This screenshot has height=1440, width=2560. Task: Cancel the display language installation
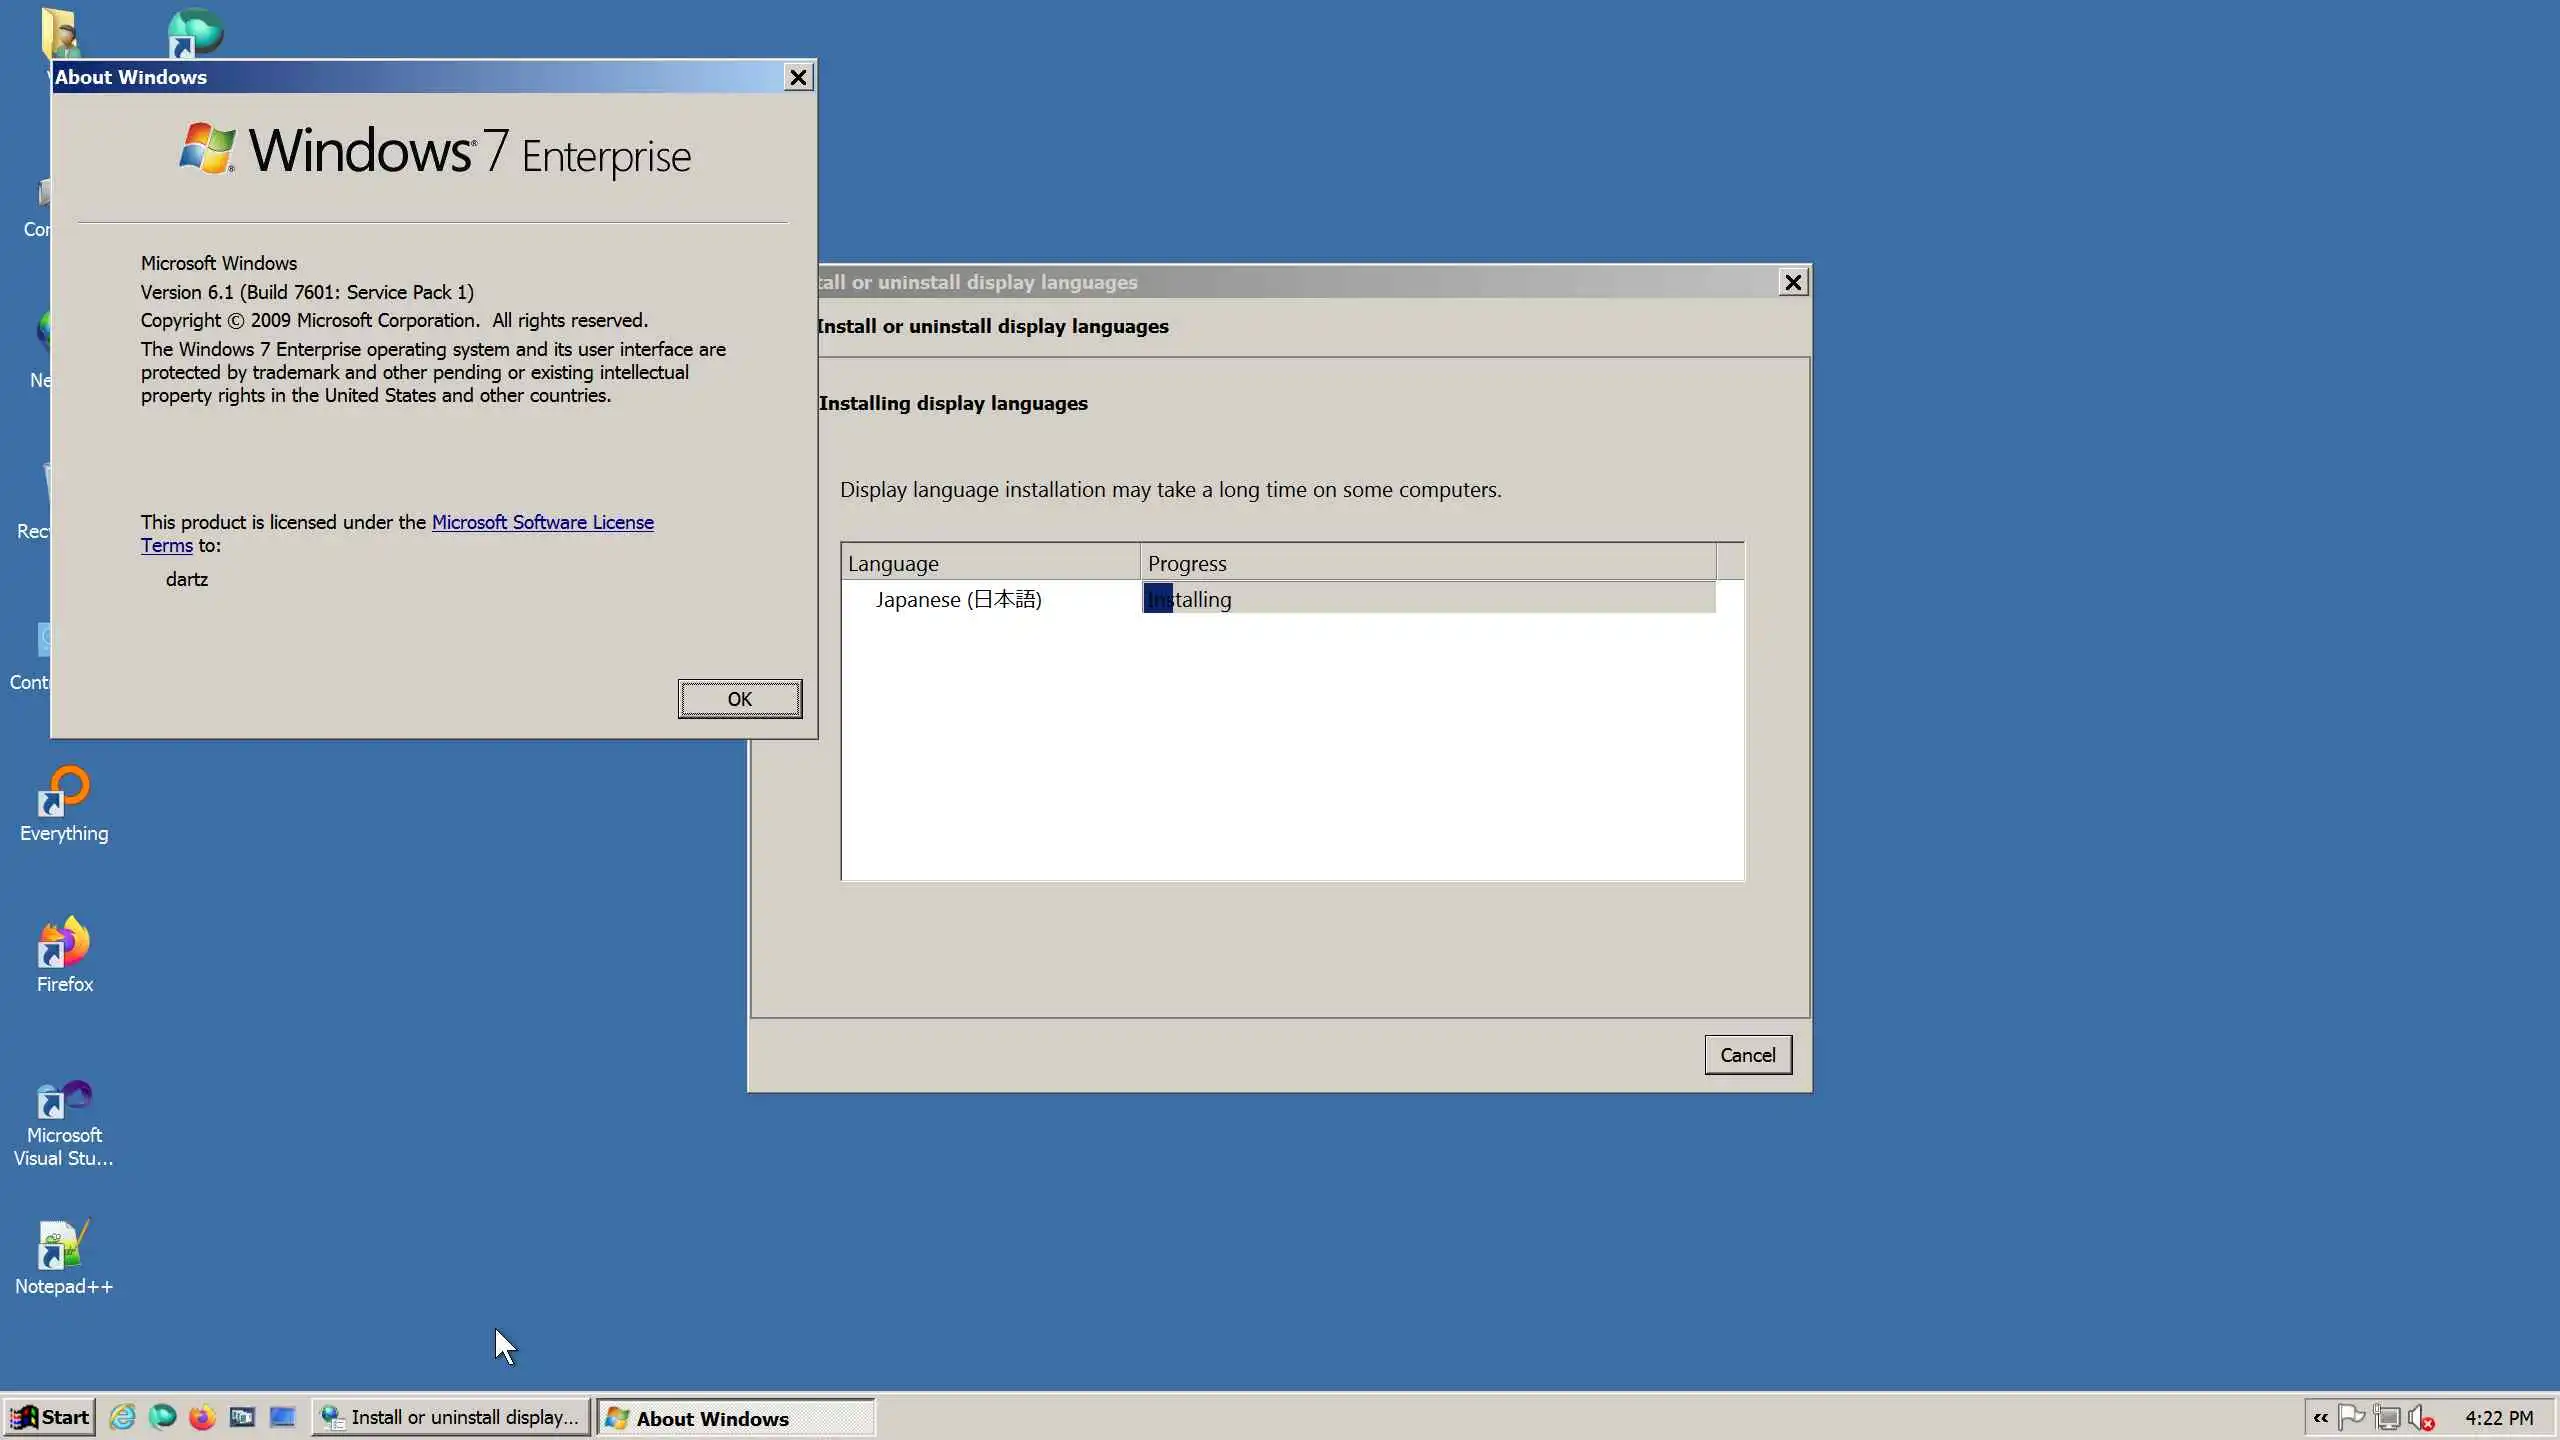(1747, 1055)
